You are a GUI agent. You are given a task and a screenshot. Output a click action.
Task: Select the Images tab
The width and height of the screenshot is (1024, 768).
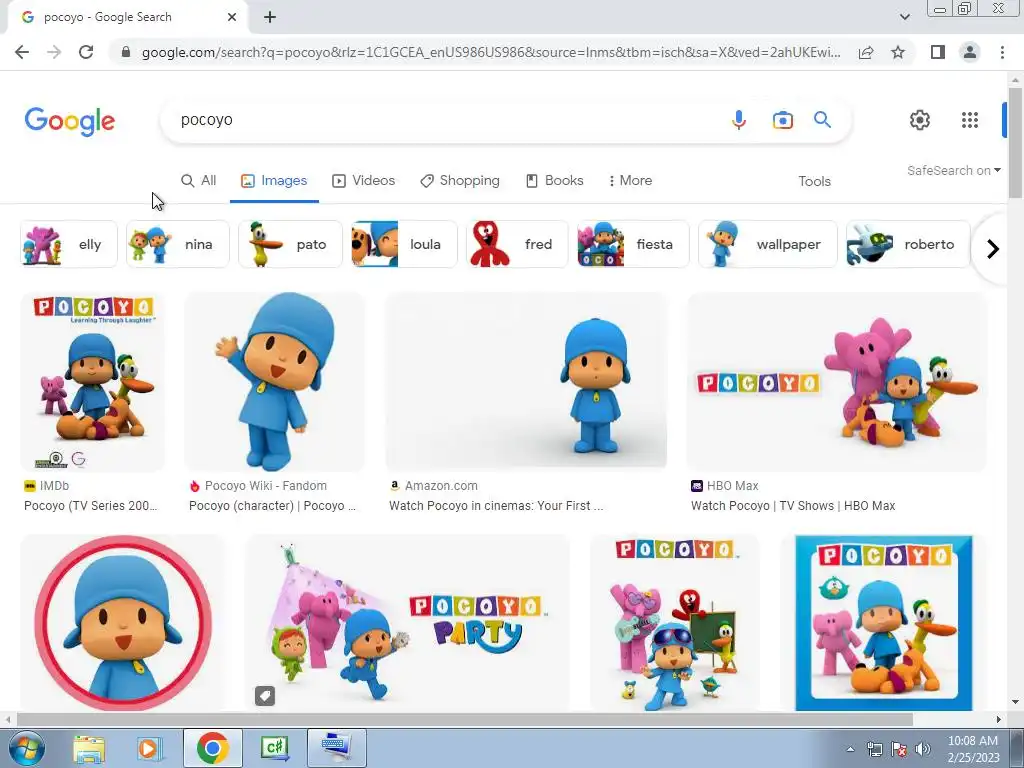[274, 181]
